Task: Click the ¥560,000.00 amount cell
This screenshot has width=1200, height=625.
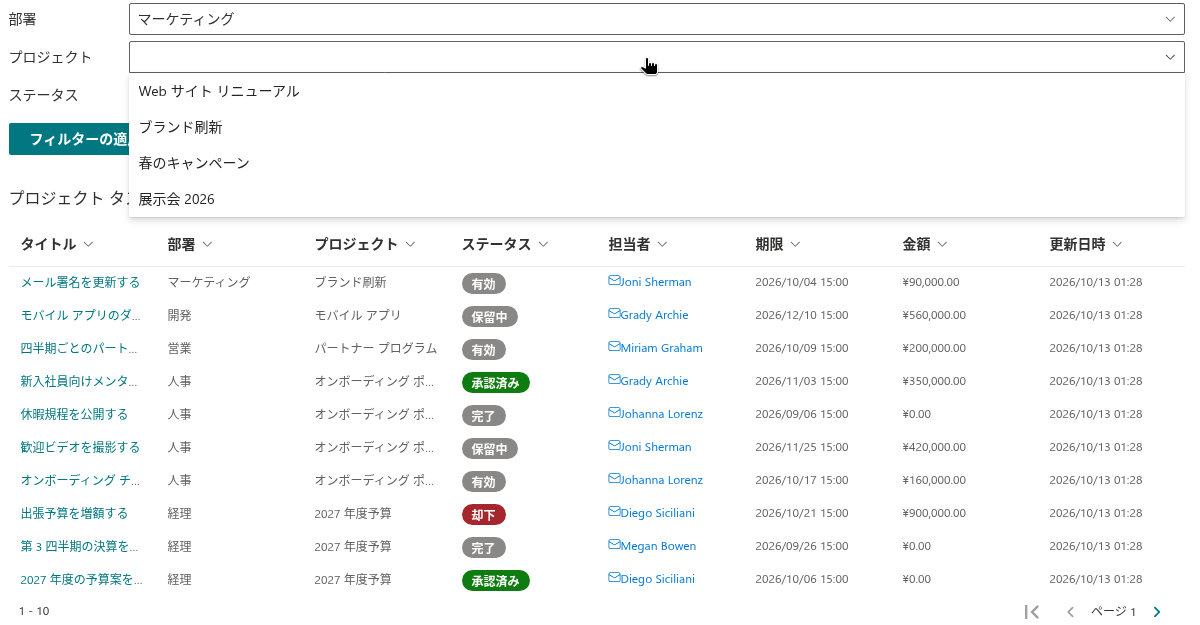Action: tap(934, 315)
